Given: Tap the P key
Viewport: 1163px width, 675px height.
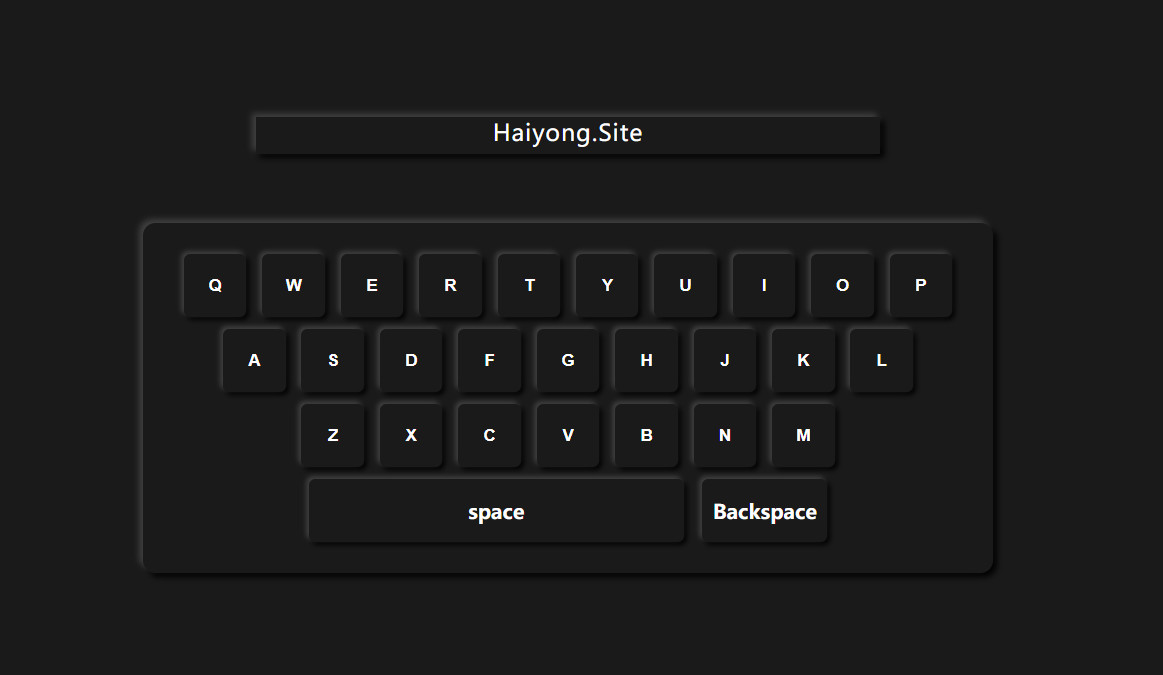Looking at the screenshot, I should [x=920, y=285].
